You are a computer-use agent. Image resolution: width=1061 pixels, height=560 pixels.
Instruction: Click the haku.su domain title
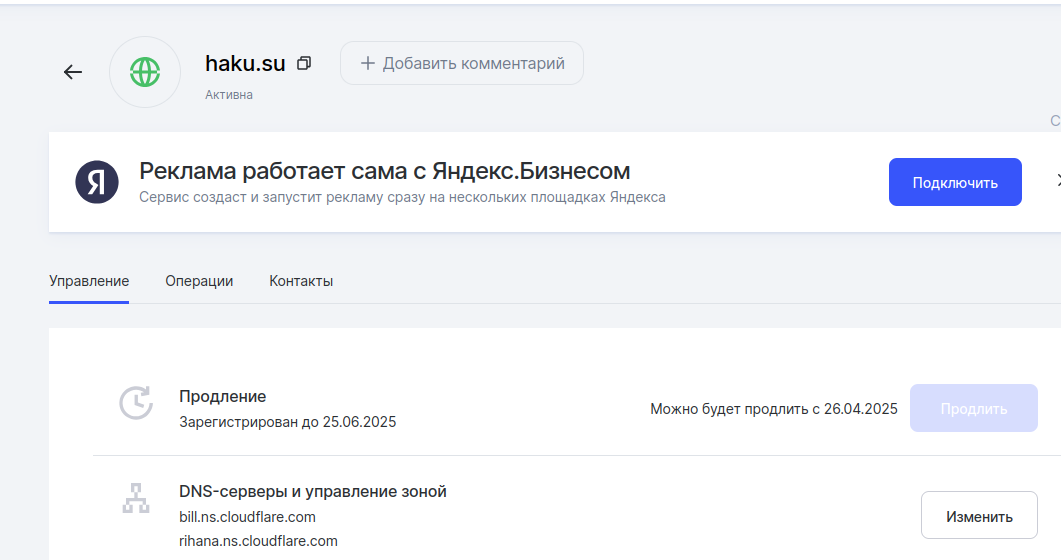[245, 63]
